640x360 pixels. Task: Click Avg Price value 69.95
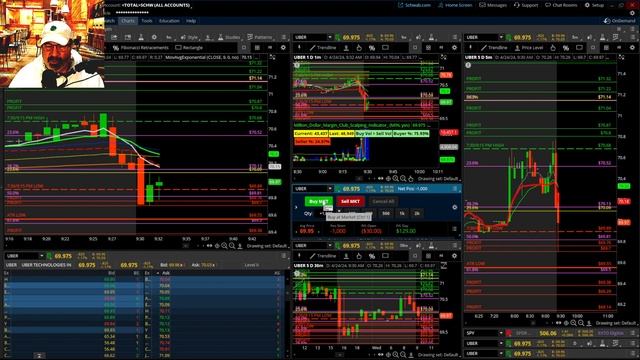click(x=307, y=231)
